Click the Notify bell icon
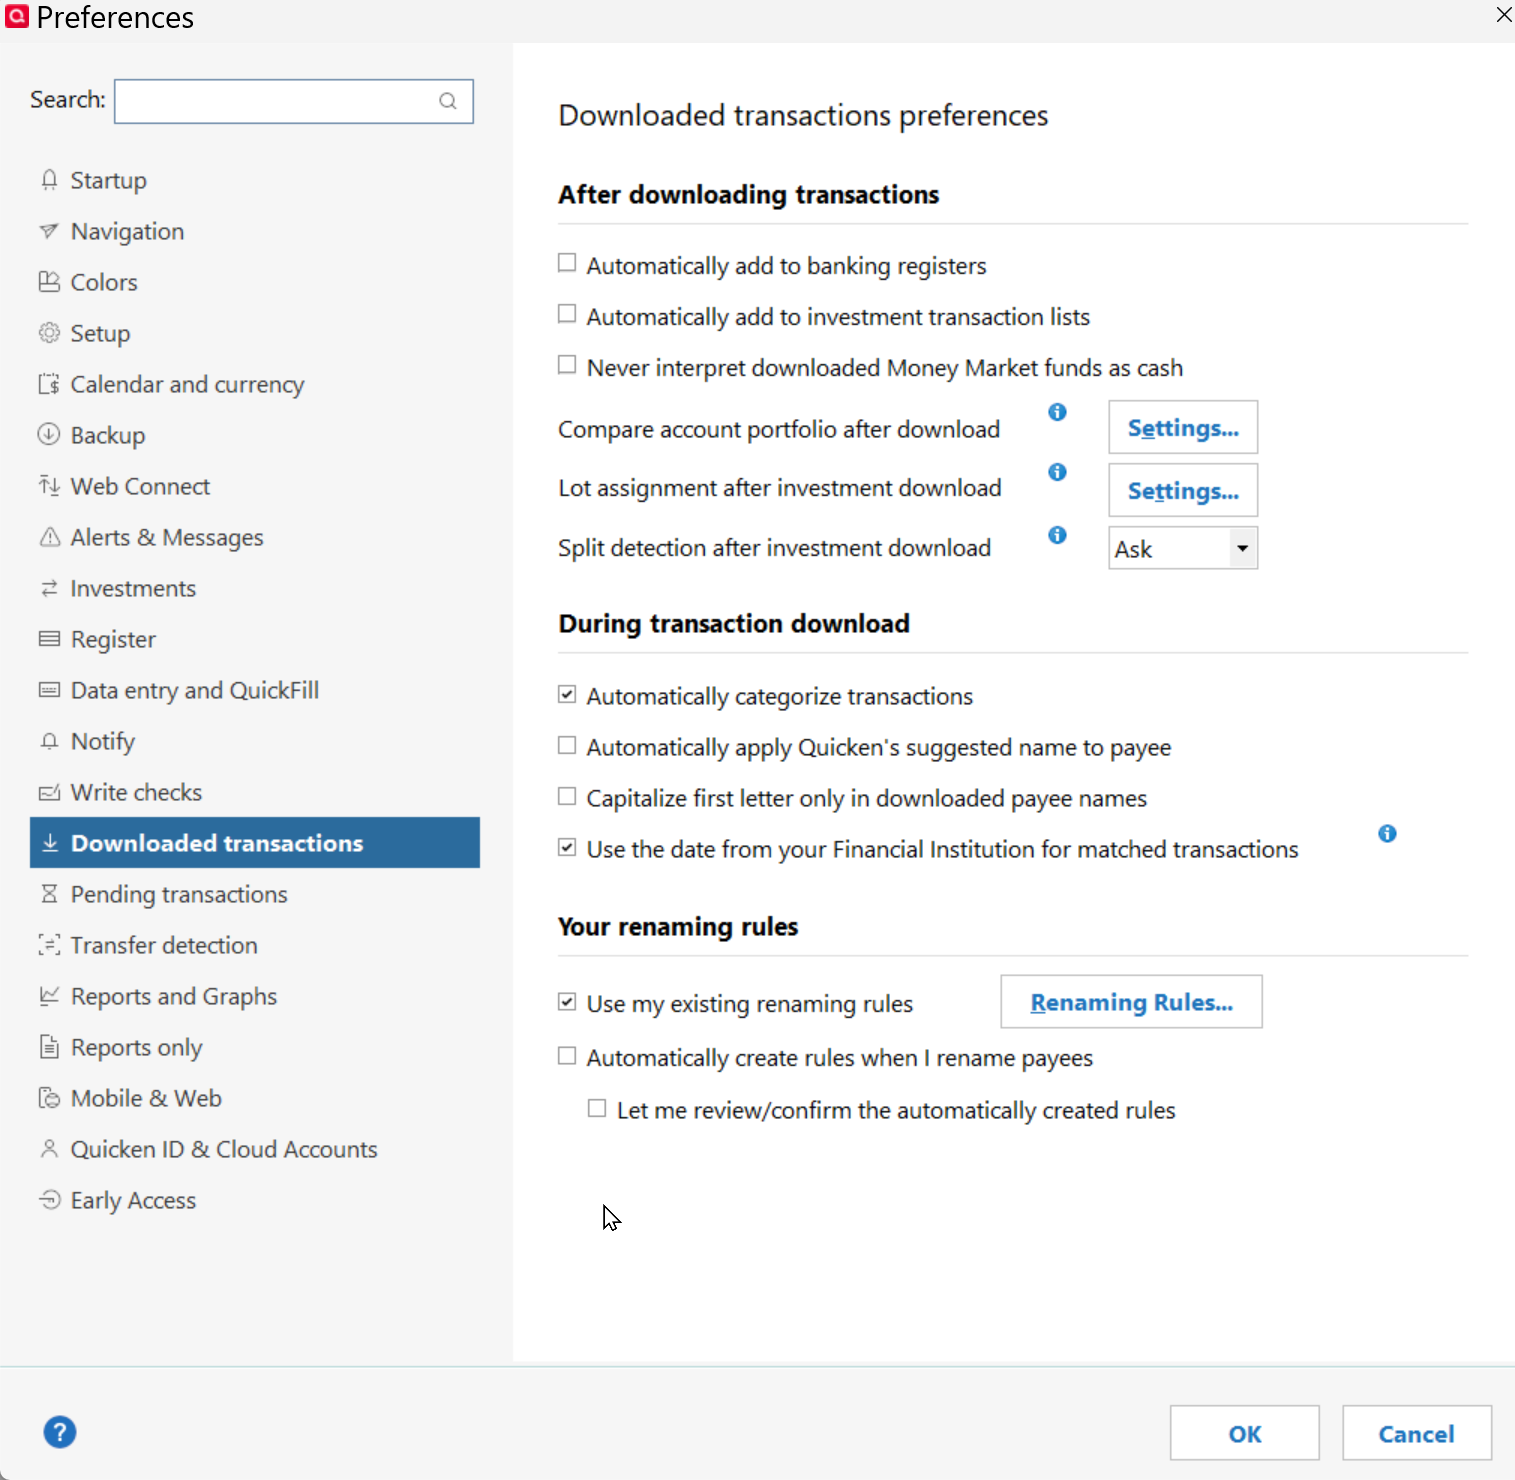 (x=49, y=741)
